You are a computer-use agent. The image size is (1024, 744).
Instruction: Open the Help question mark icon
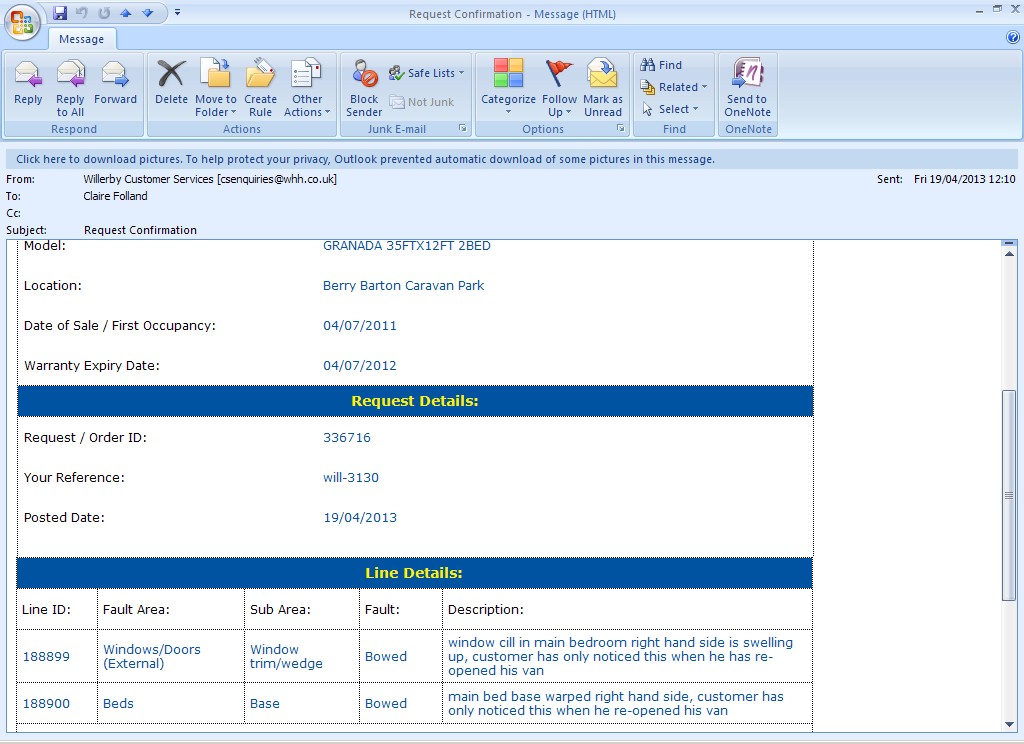pyautogui.click(x=1012, y=38)
